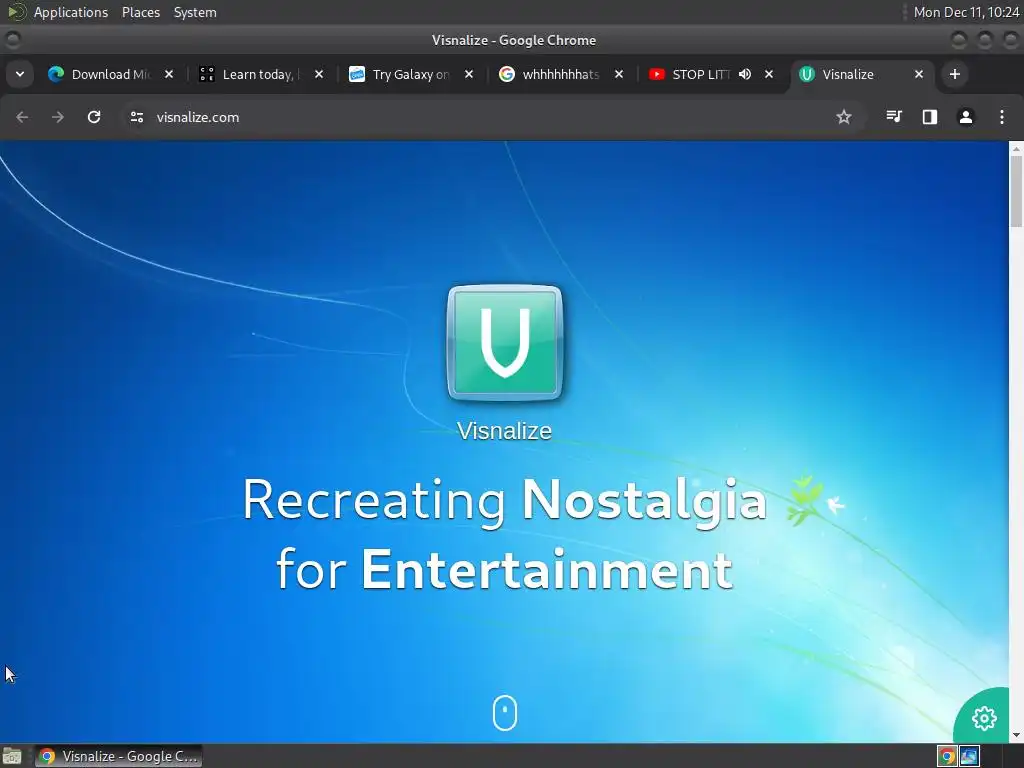This screenshot has width=1024, height=768.
Task: Switch to the whhhhhhhats Google tab
Action: (558, 74)
